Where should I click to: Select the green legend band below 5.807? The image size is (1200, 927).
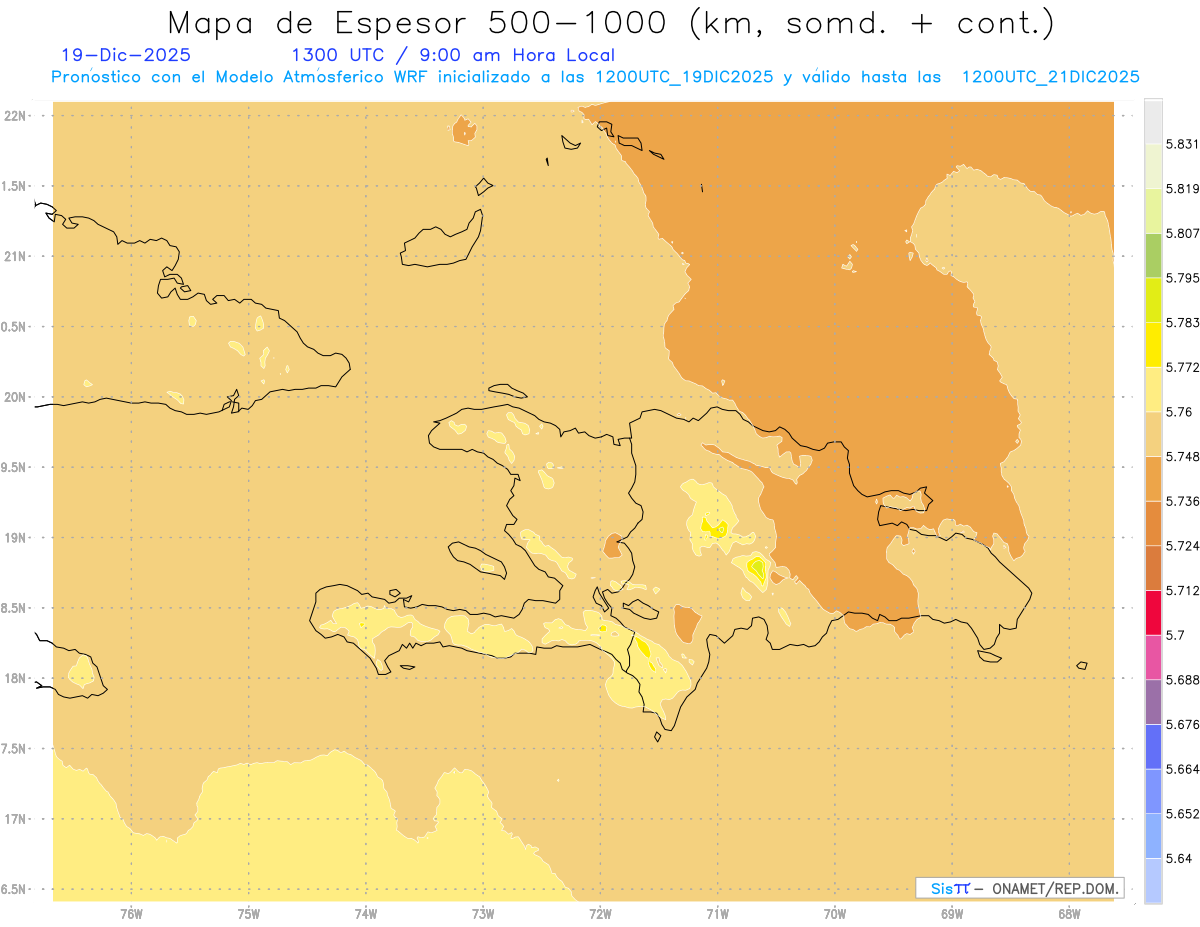point(1153,255)
